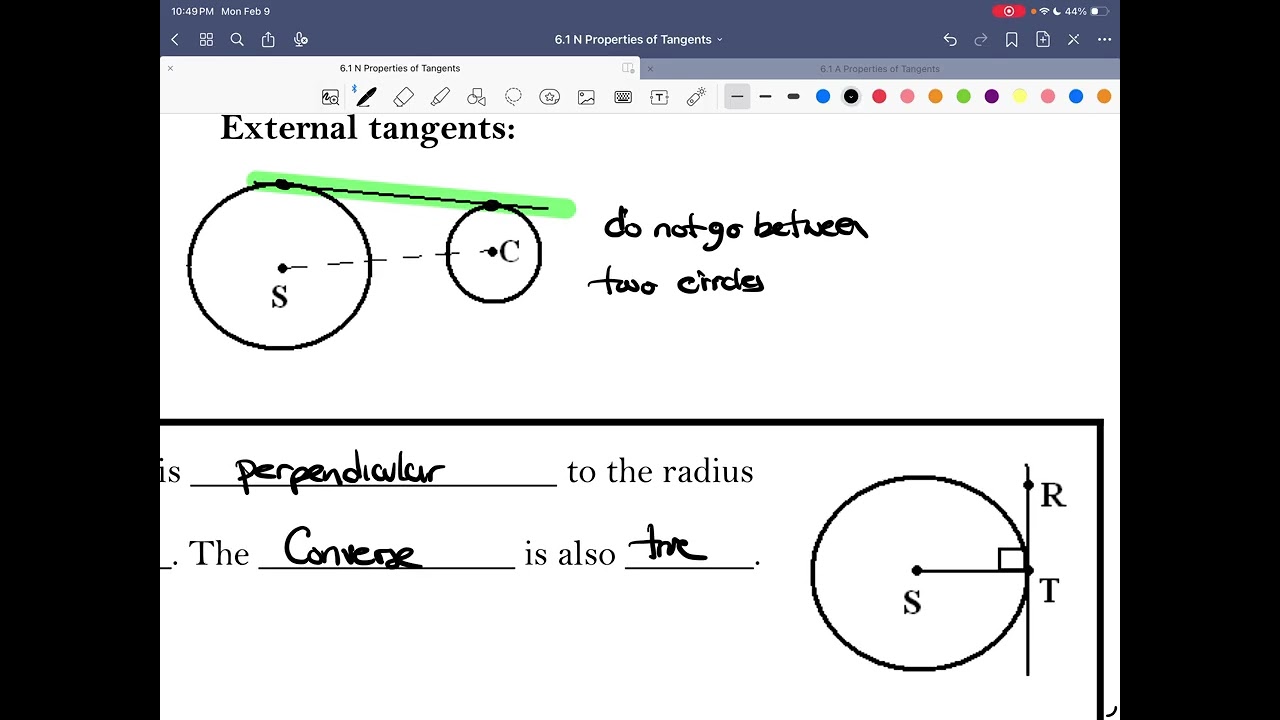The height and width of the screenshot is (720, 1280).
Task: Pick the red pen color
Action: (x=879, y=97)
